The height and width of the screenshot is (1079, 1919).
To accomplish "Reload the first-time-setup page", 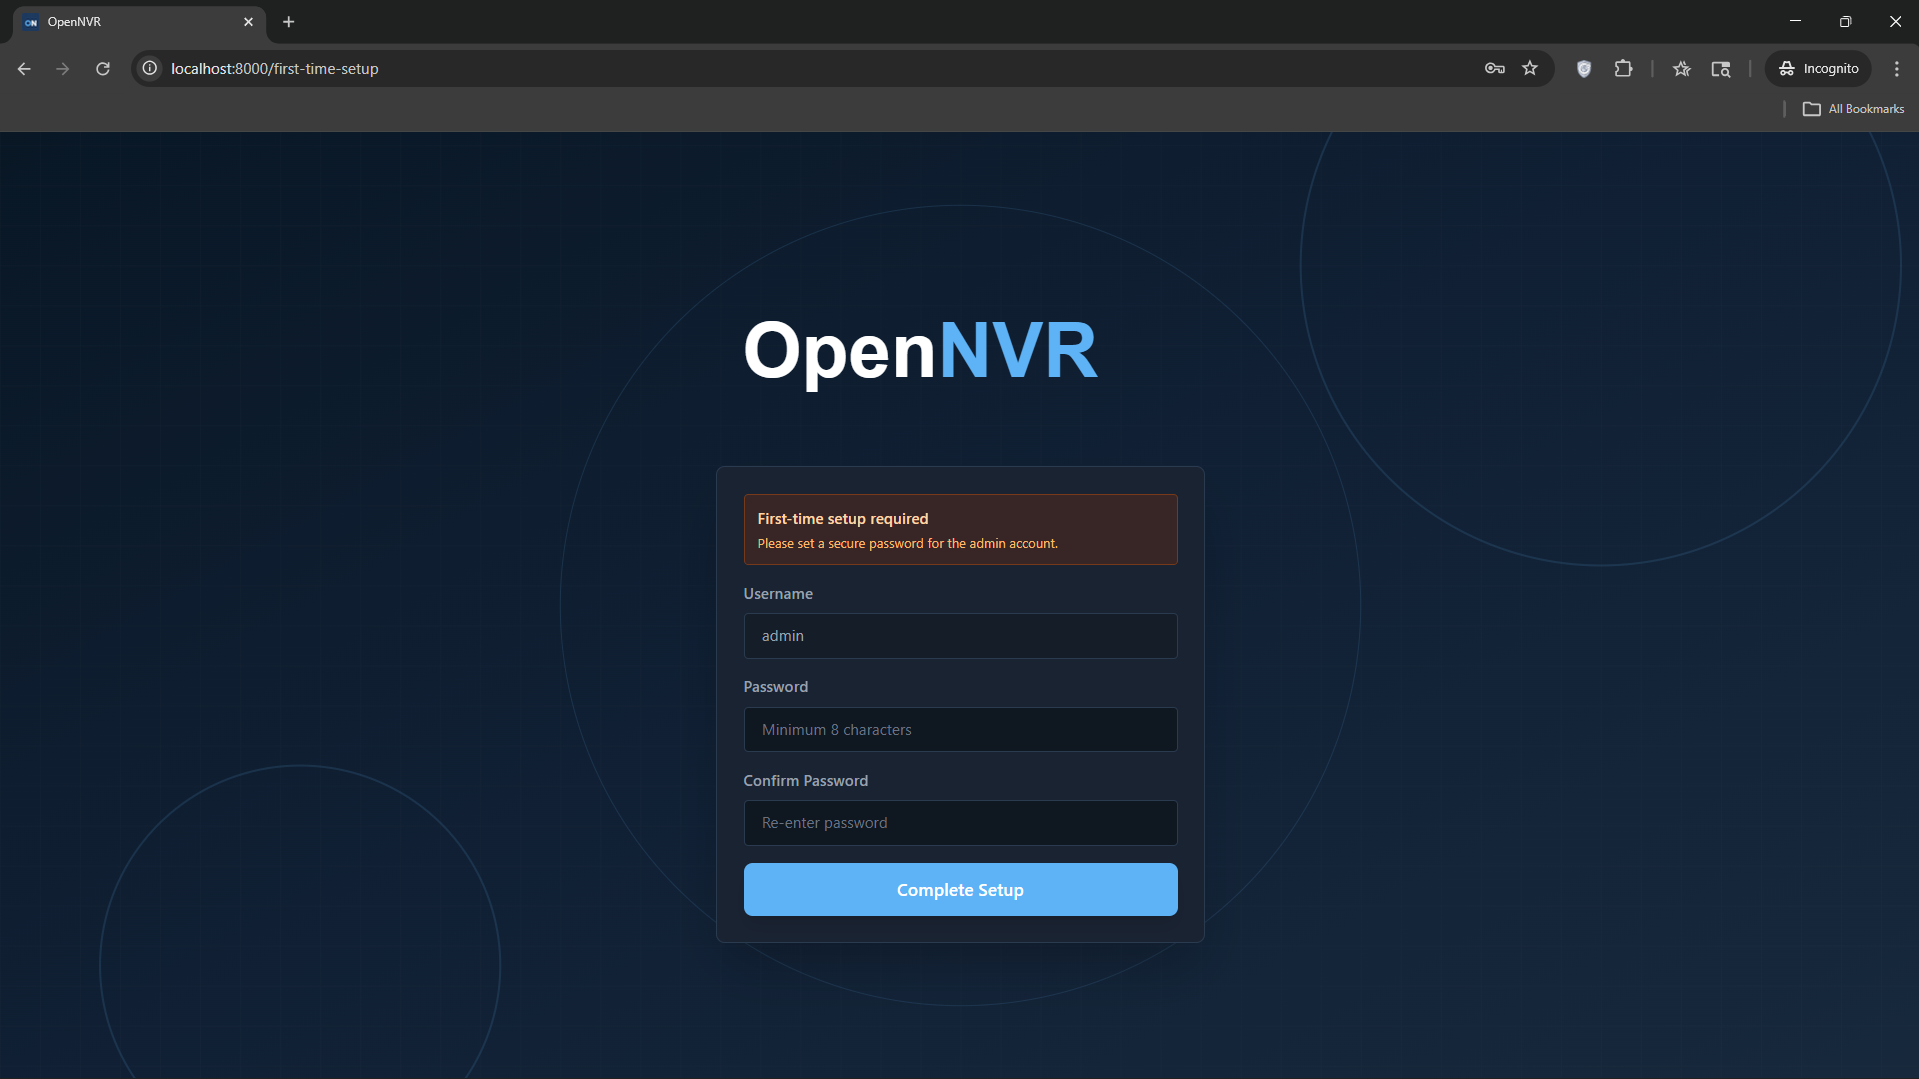I will 103,69.
